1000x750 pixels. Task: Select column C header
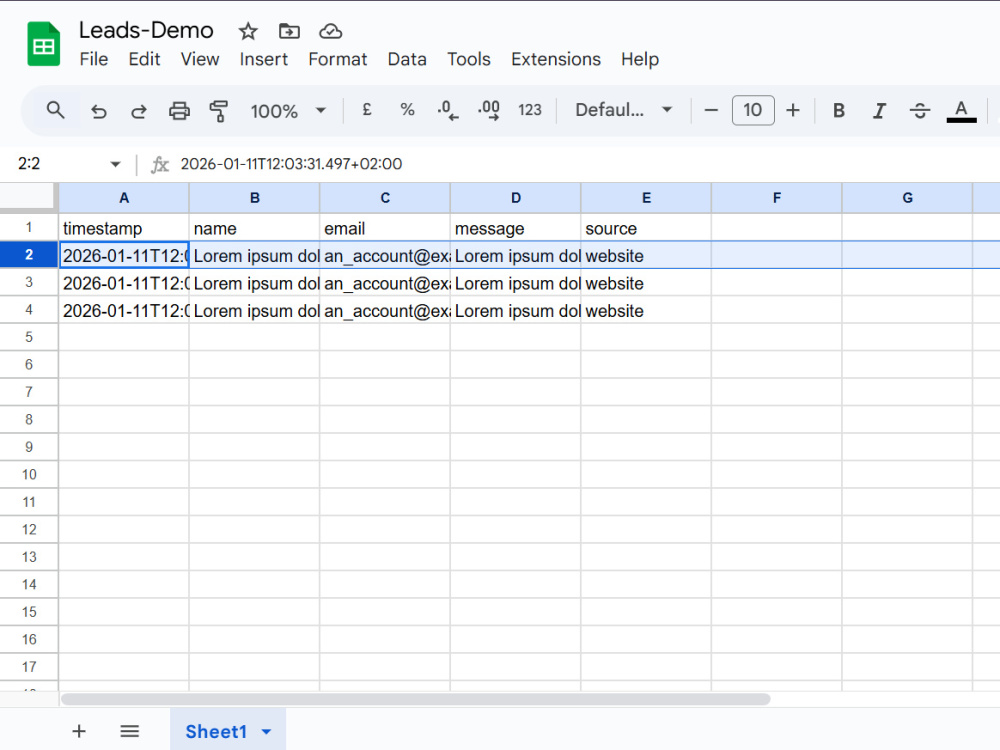(385, 198)
